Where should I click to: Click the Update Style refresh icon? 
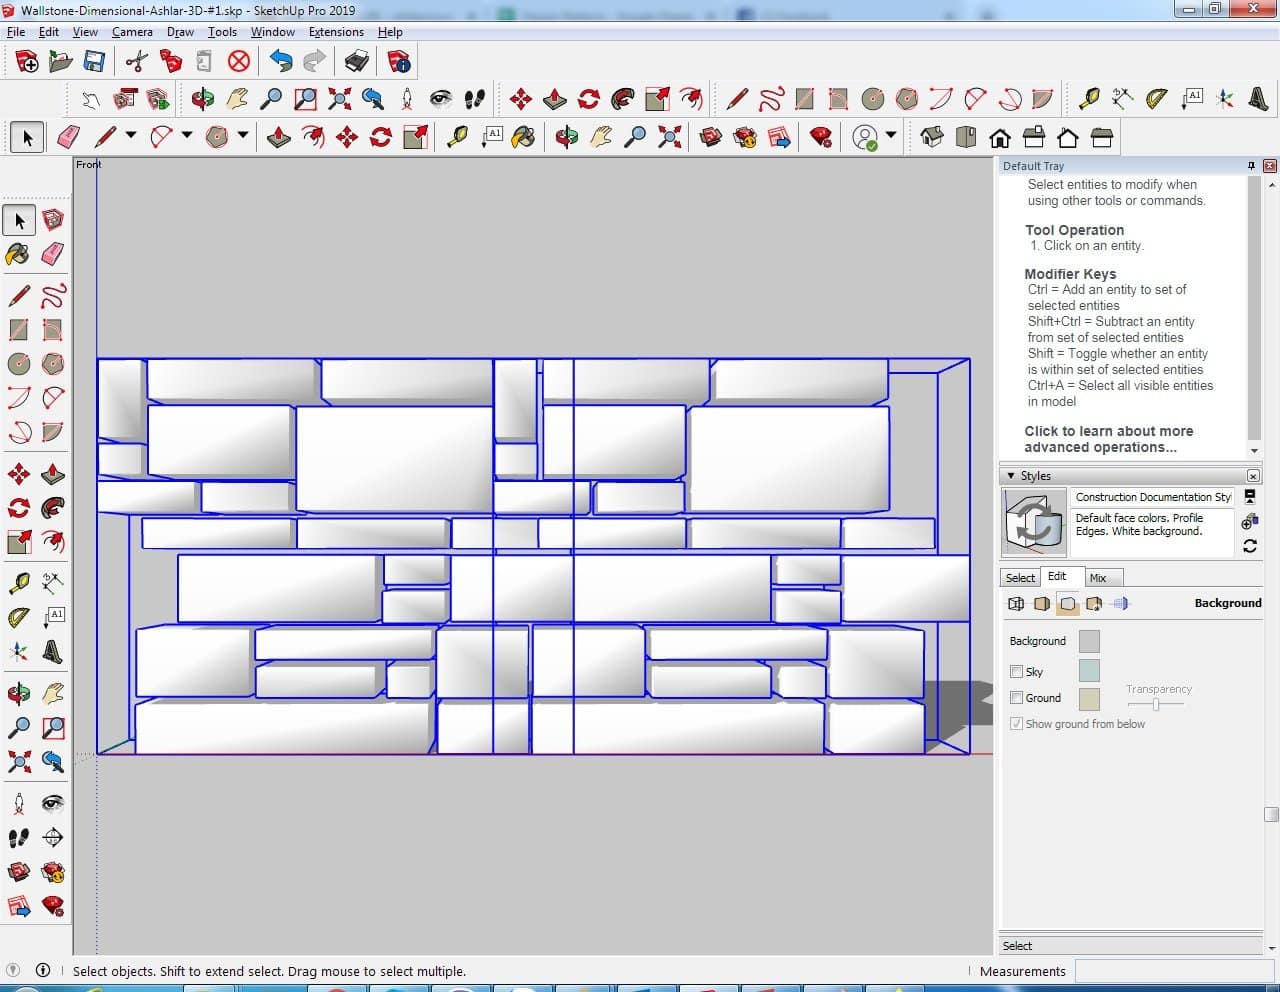pos(1249,546)
